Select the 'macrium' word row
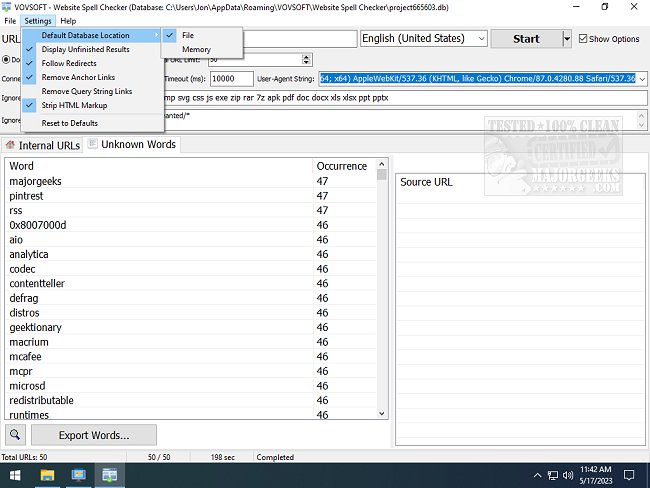 191,342
